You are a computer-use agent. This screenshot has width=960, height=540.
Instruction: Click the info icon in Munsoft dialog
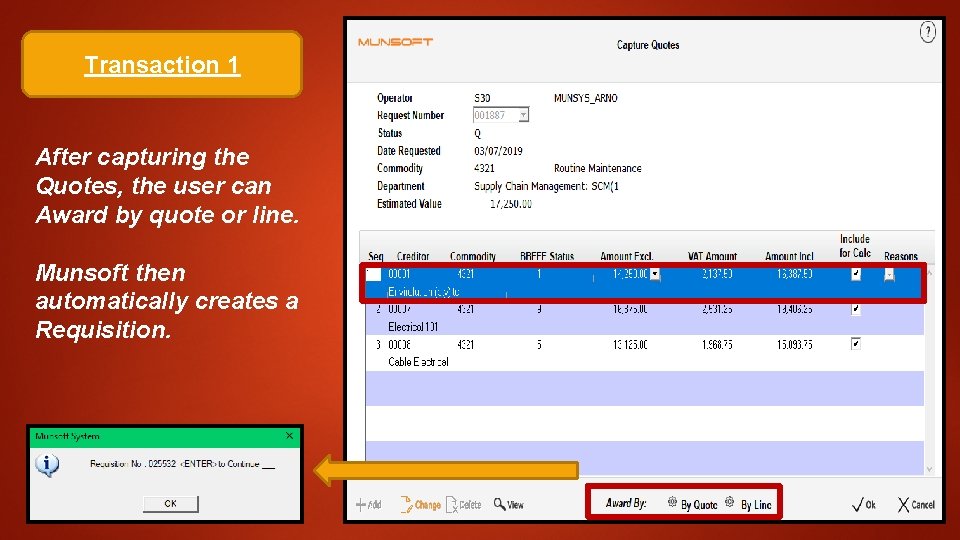coord(47,465)
